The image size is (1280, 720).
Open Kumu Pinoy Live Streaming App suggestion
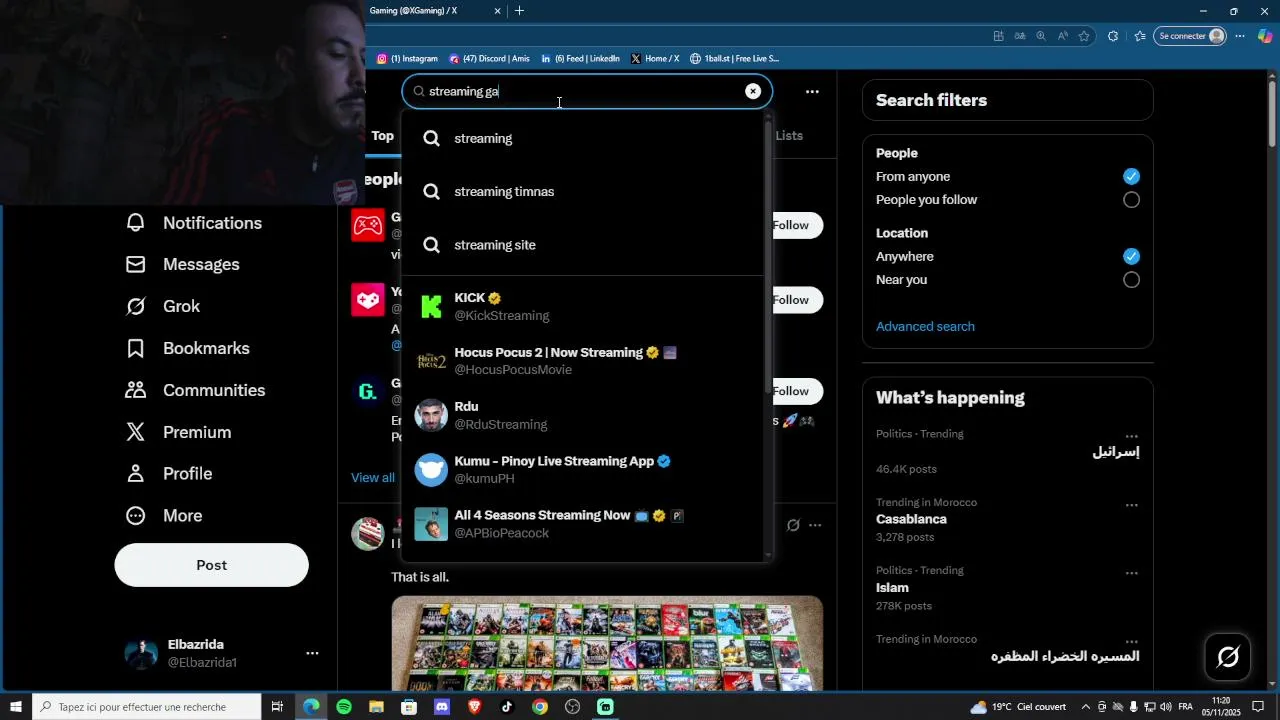[x=583, y=469]
